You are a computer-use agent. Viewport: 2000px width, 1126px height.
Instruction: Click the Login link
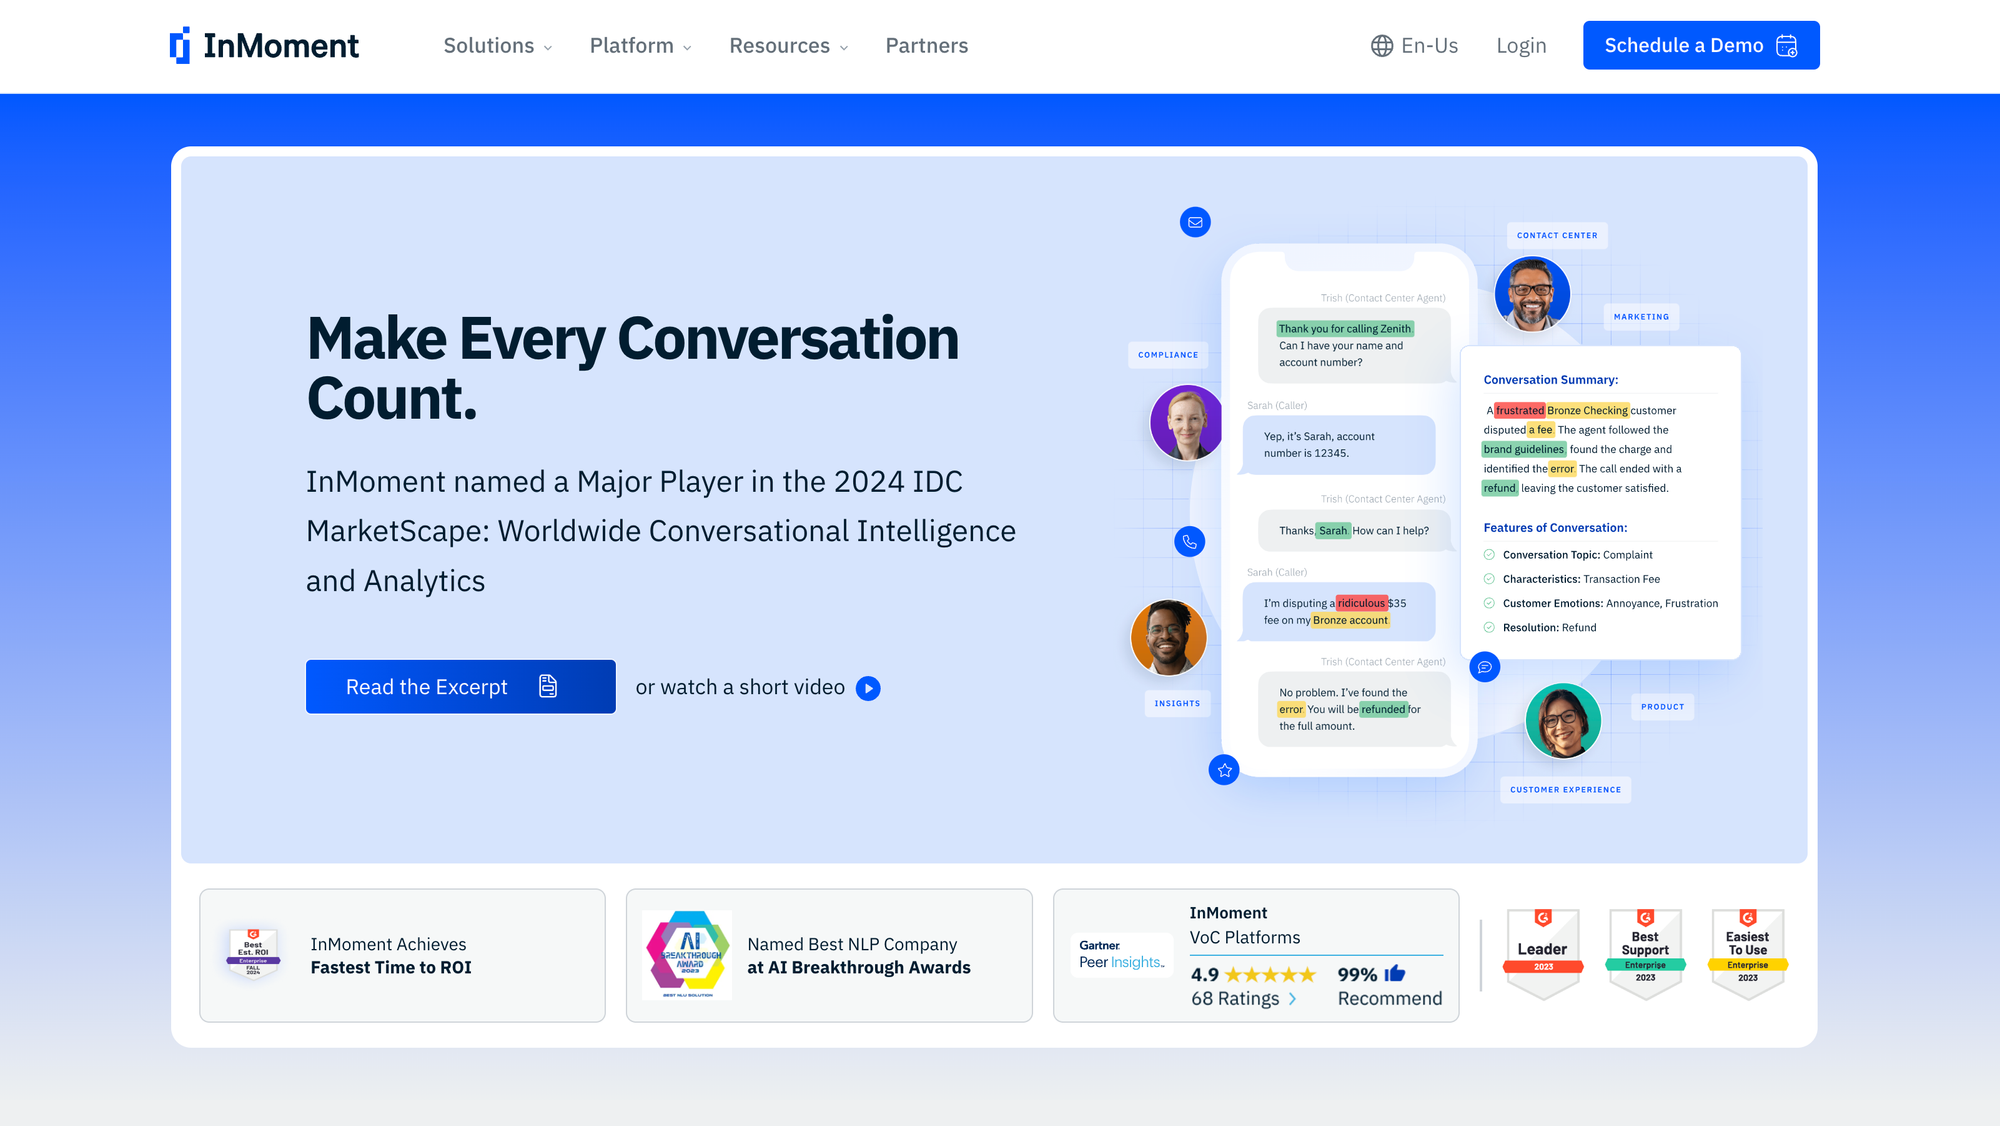[x=1520, y=46]
